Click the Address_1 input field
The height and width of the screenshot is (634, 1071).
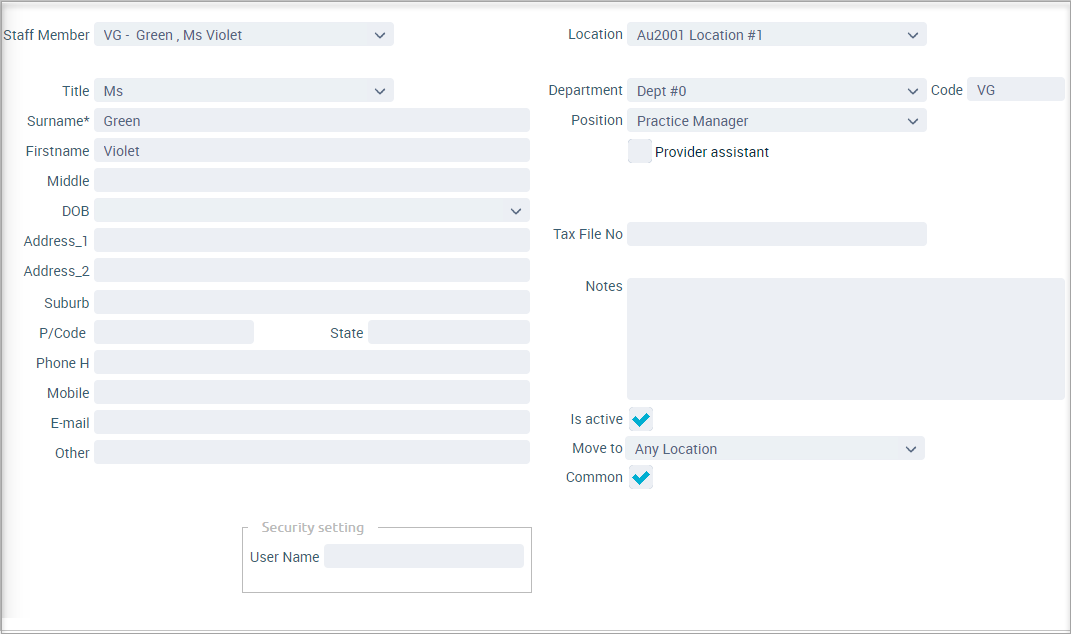click(x=312, y=240)
